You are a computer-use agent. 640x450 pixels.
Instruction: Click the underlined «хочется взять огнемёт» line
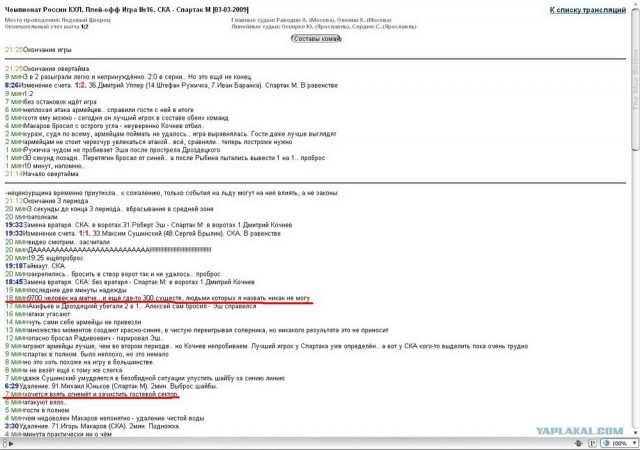(x=92, y=394)
